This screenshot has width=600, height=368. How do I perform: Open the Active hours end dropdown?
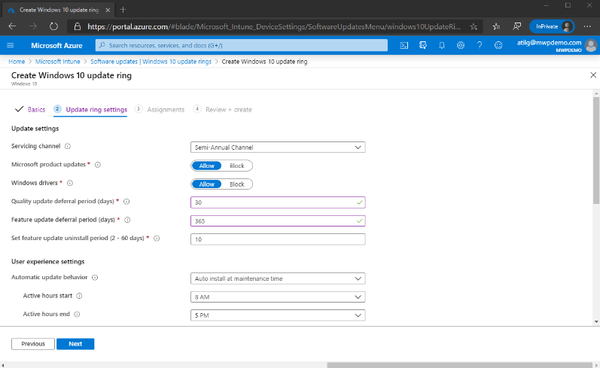point(278,315)
